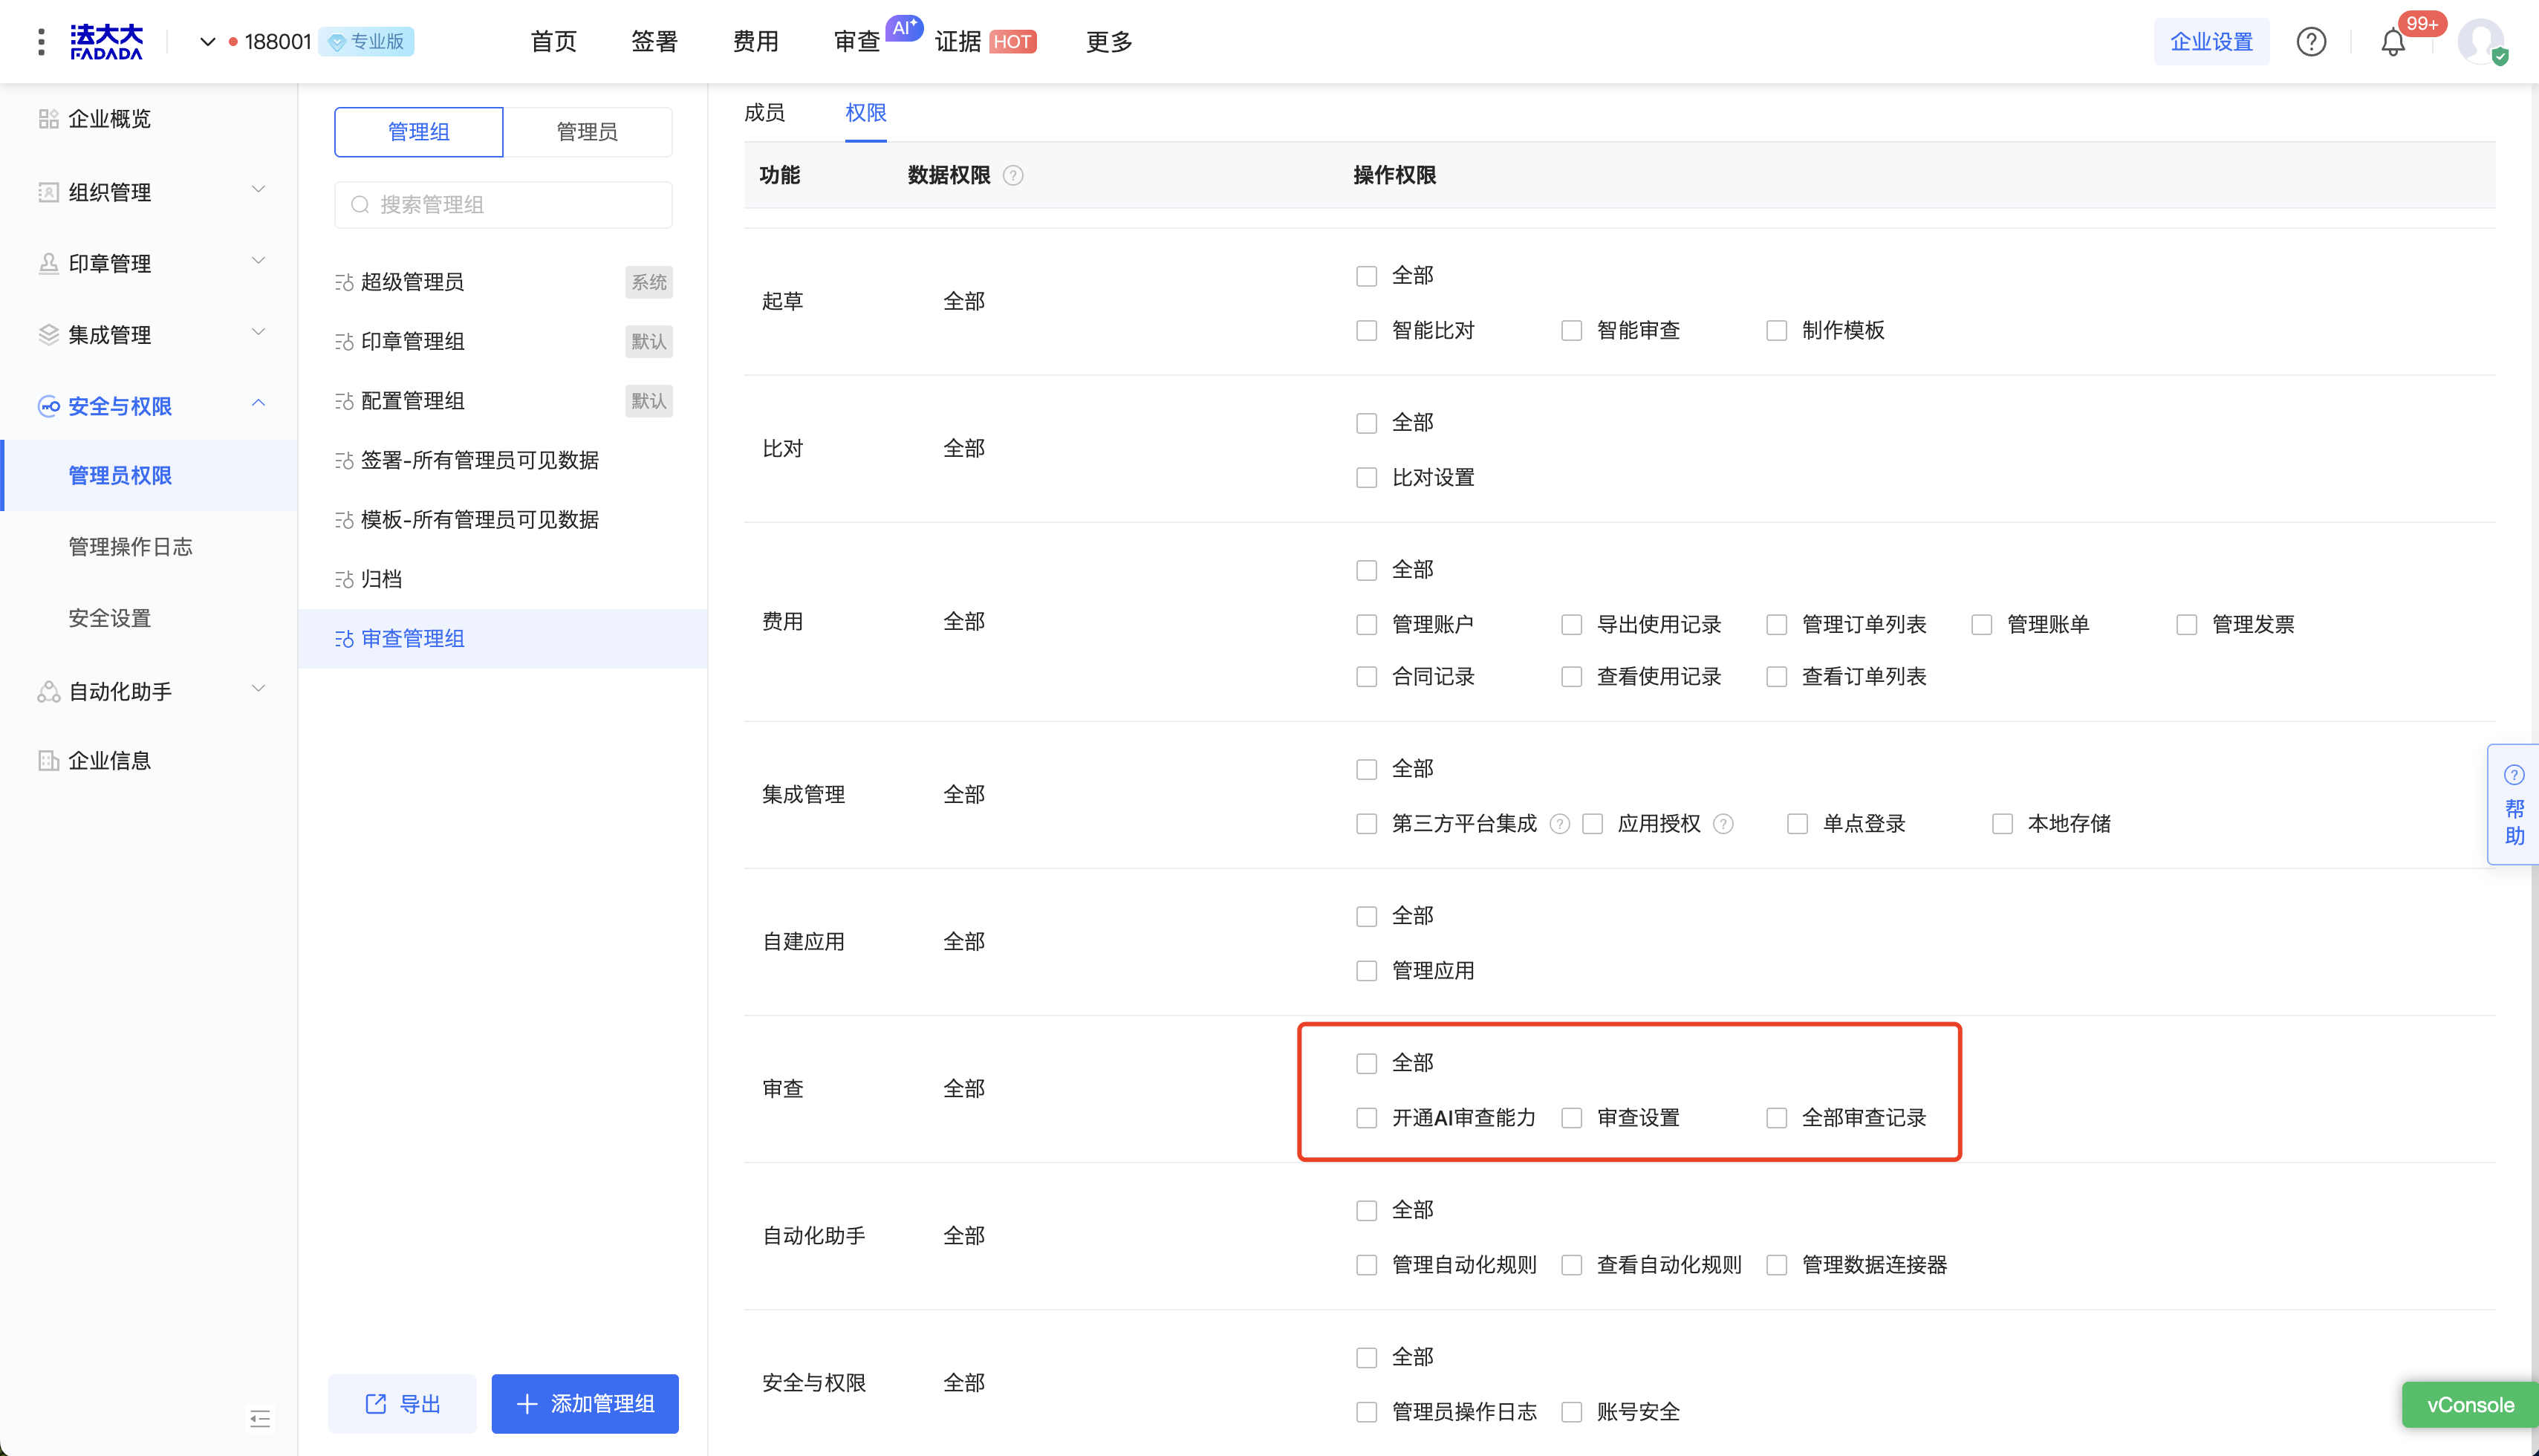This screenshot has height=1456, width=2539.
Task: Click the sidebar collapse icon at bottom
Action: click(x=260, y=1418)
